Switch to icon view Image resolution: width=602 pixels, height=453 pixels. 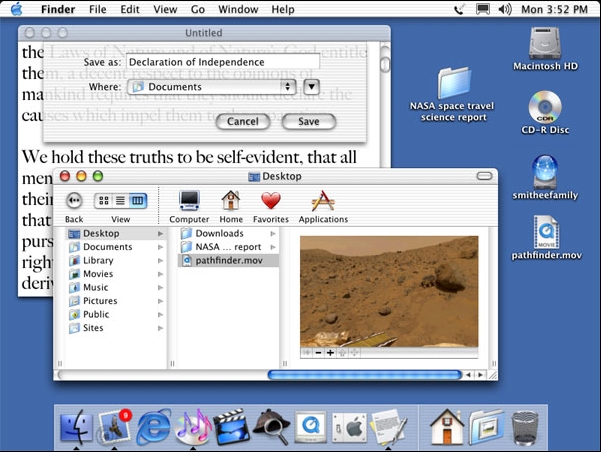[104, 200]
